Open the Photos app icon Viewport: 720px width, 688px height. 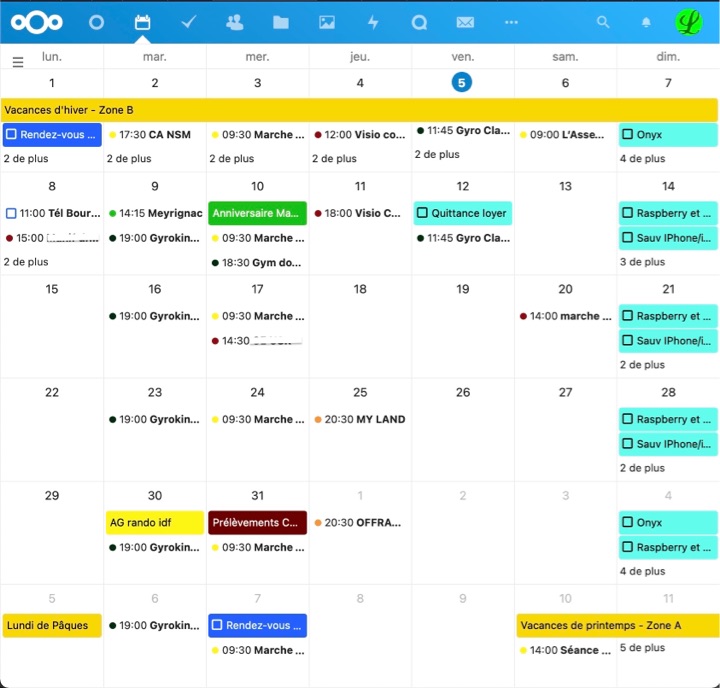327,22
